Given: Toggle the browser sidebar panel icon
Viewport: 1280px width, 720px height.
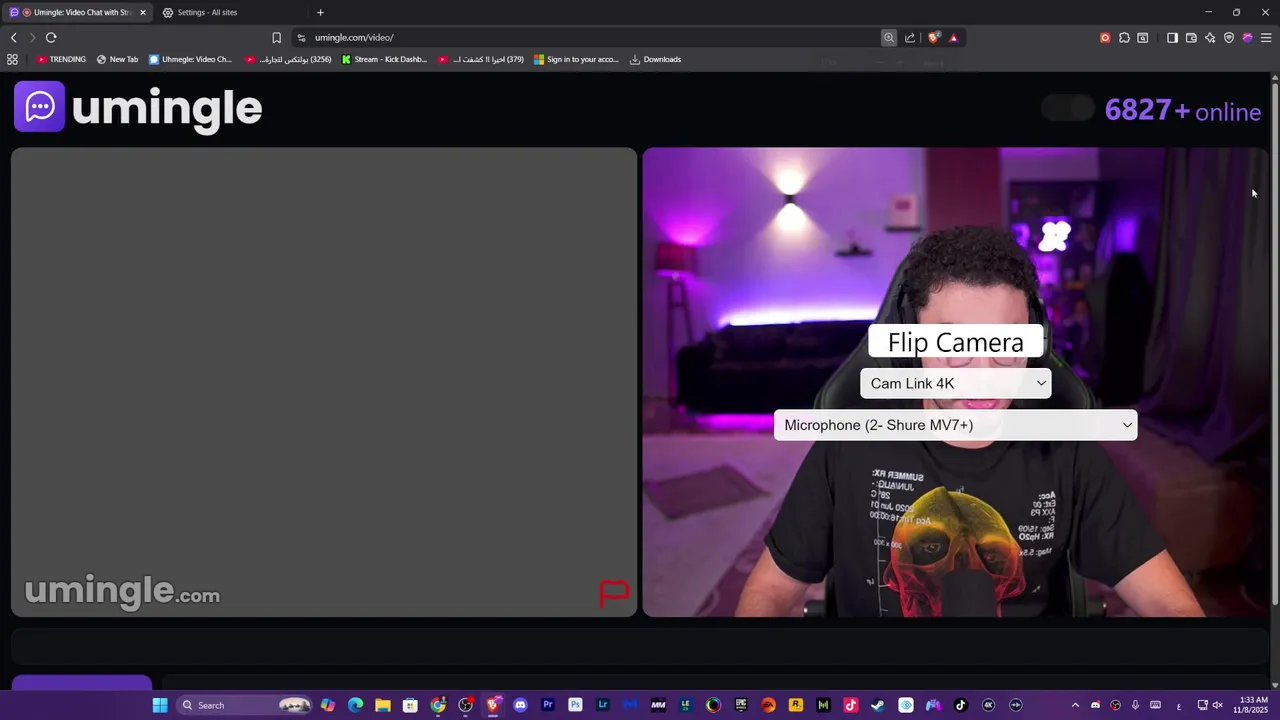Looking at the screenshot, I should (1172, 38).
